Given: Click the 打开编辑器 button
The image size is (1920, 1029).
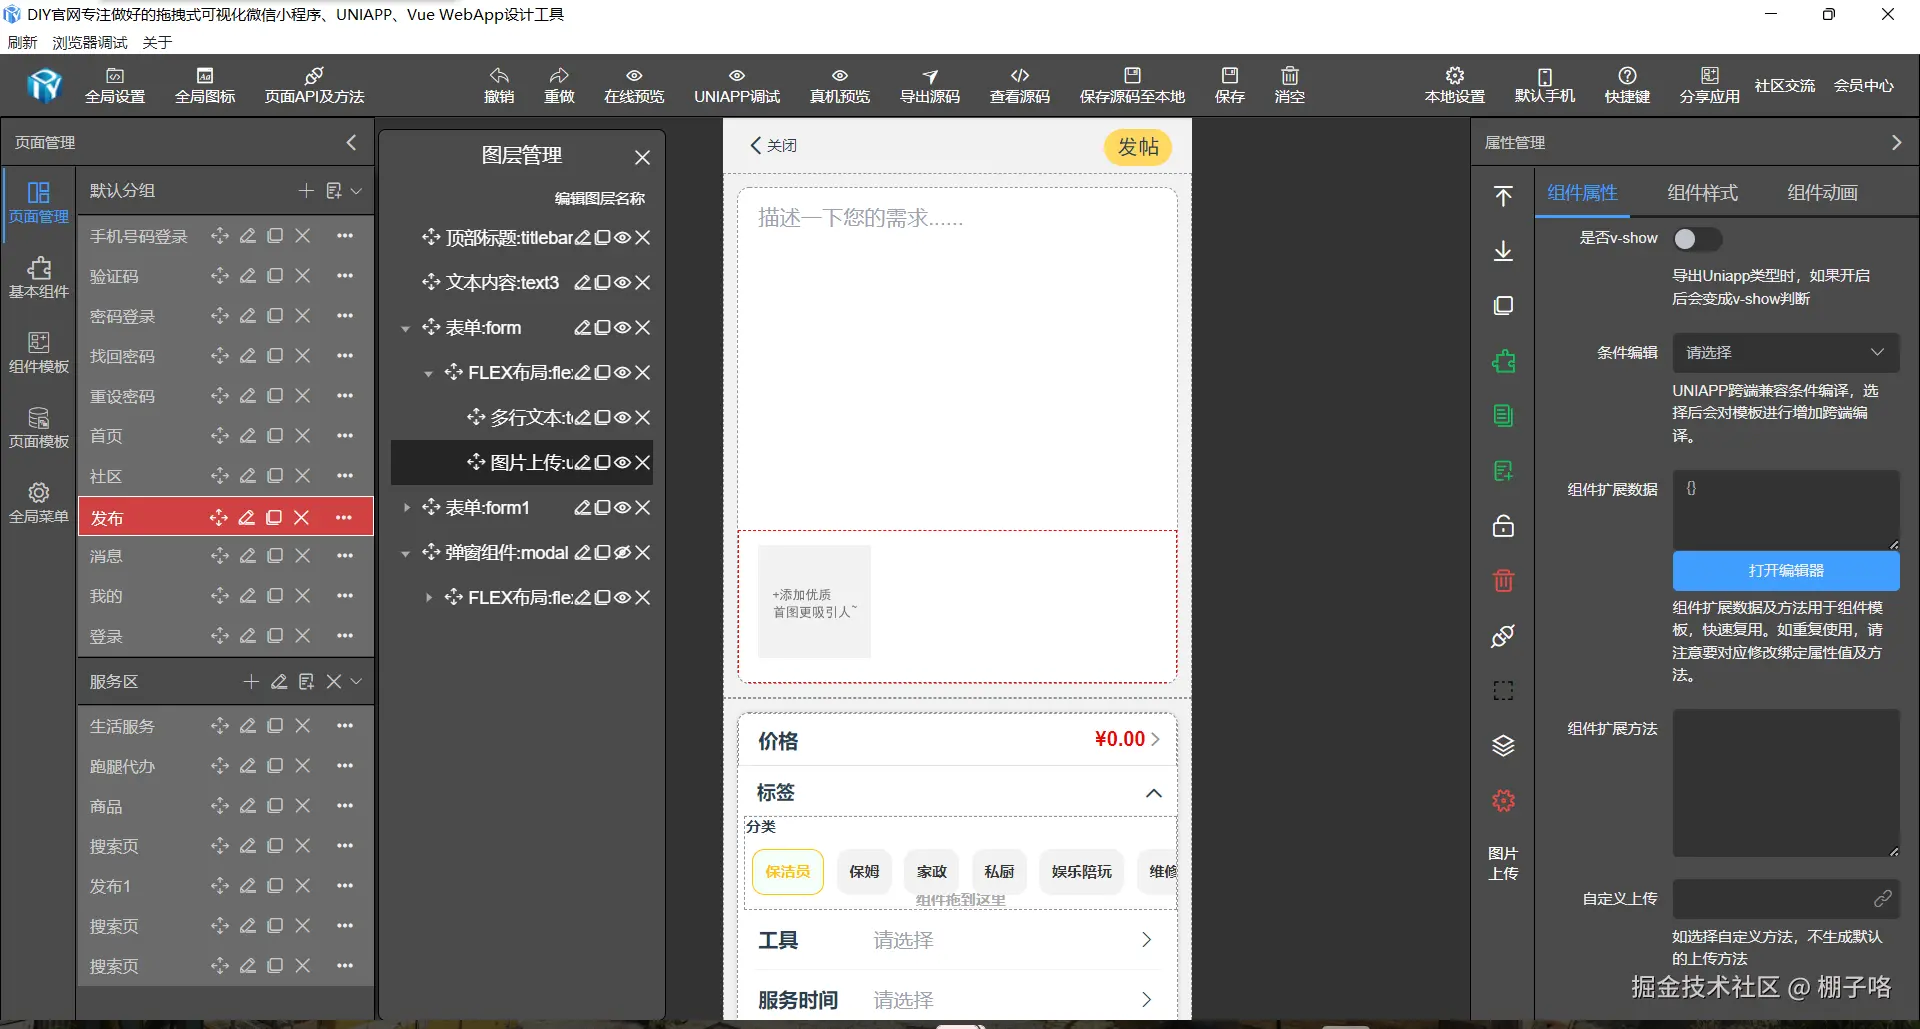Looking at the screenshot, I should tap(1786, 570).
